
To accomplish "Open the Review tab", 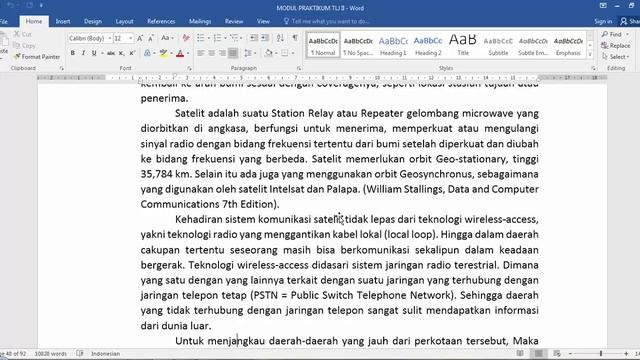I will coord(234,21).
